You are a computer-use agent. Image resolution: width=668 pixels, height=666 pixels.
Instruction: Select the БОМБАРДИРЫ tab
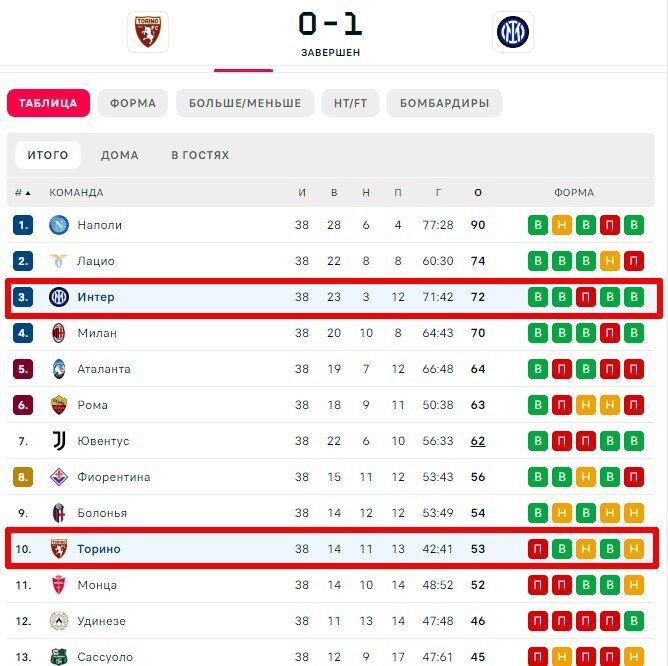tap(444, 103)
